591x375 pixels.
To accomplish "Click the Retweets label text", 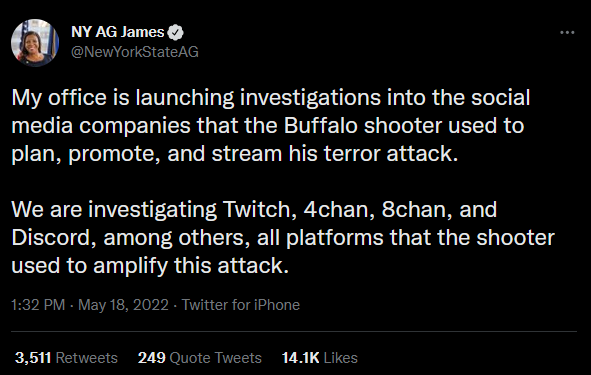I will (87, 358).
